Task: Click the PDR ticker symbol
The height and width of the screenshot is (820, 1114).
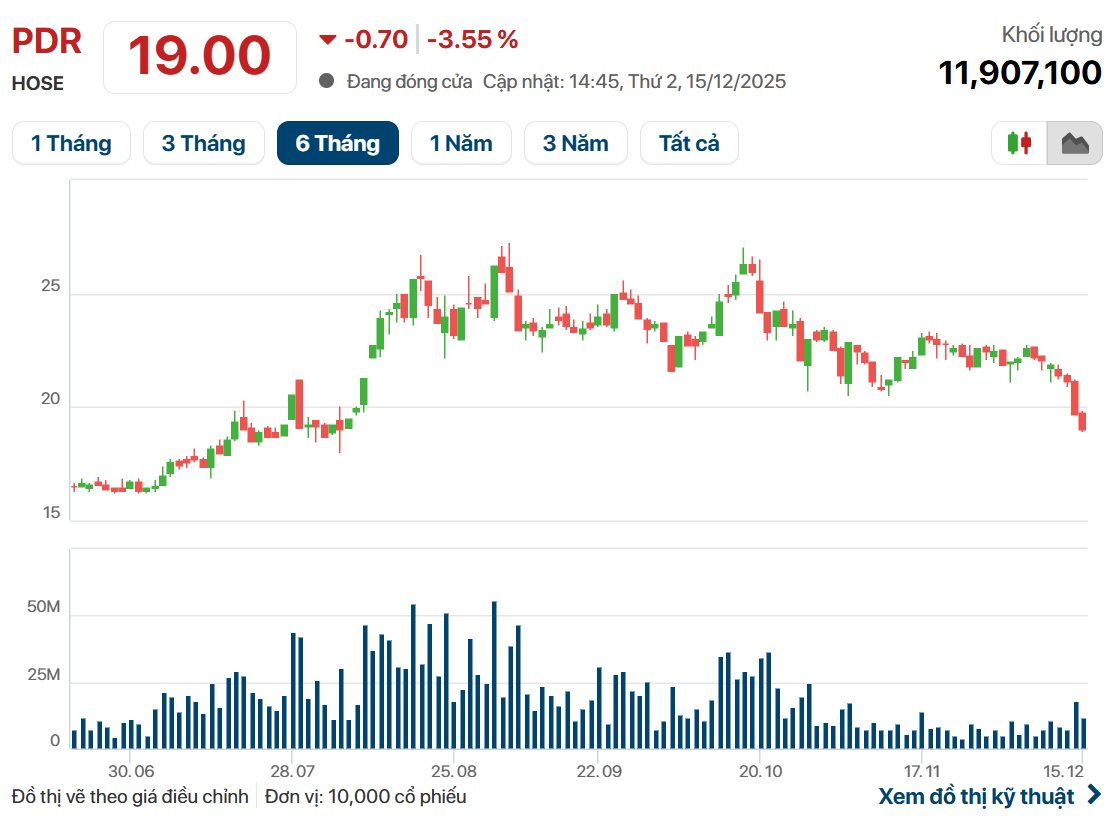Action: pyautogui.click(x=46, y=41)
